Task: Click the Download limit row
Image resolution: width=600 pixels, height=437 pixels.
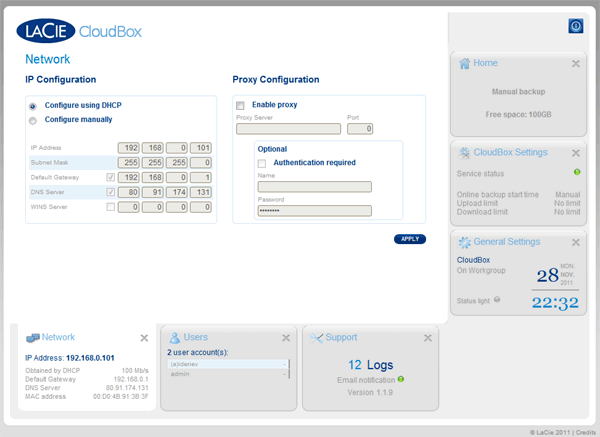Action: 518,212
